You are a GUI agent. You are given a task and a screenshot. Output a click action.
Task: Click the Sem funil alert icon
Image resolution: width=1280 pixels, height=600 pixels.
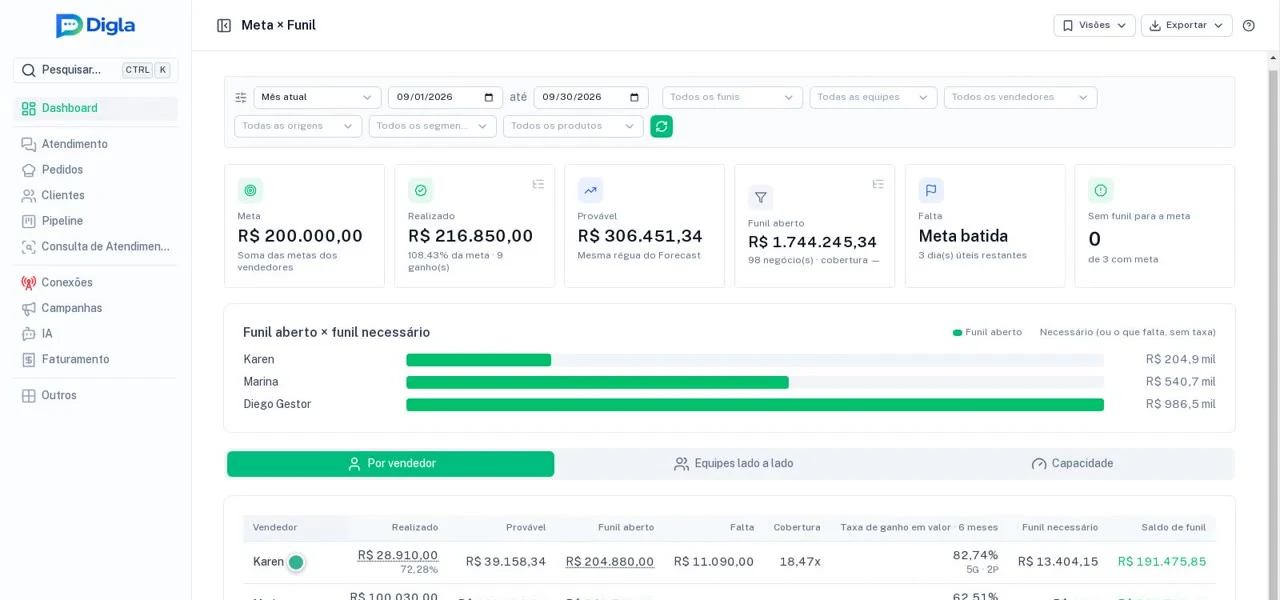point(1101,190)
